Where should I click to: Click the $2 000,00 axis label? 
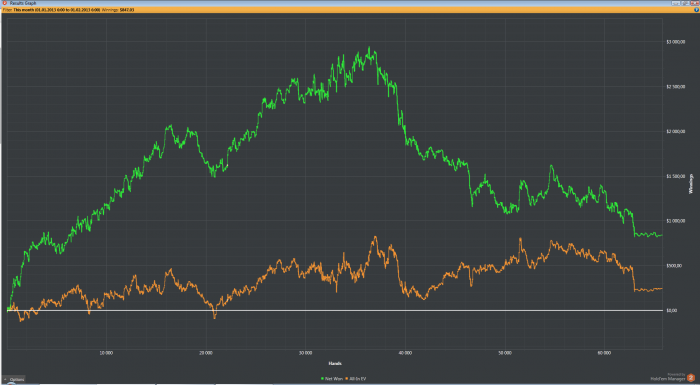coord(675,131)
